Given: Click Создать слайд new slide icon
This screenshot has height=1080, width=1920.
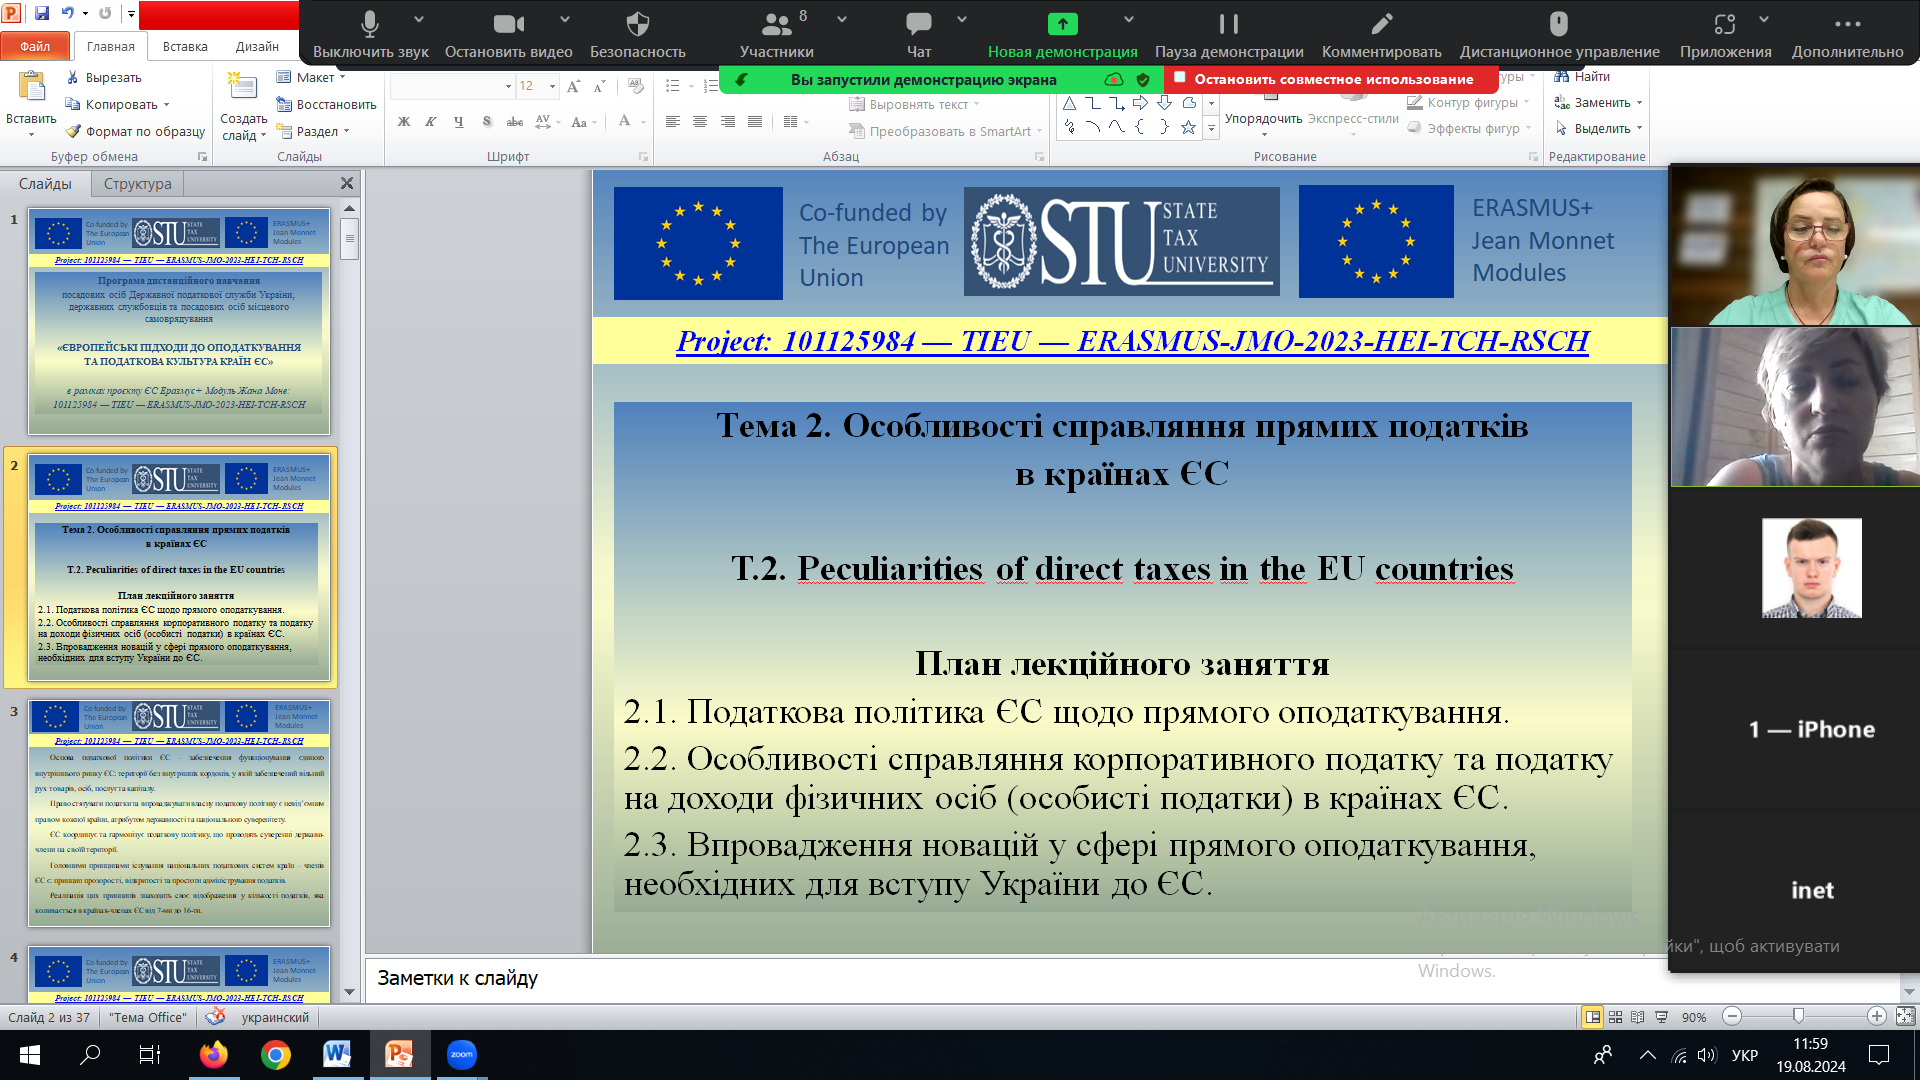Looking at the screenshot, I should click(243, 87).
